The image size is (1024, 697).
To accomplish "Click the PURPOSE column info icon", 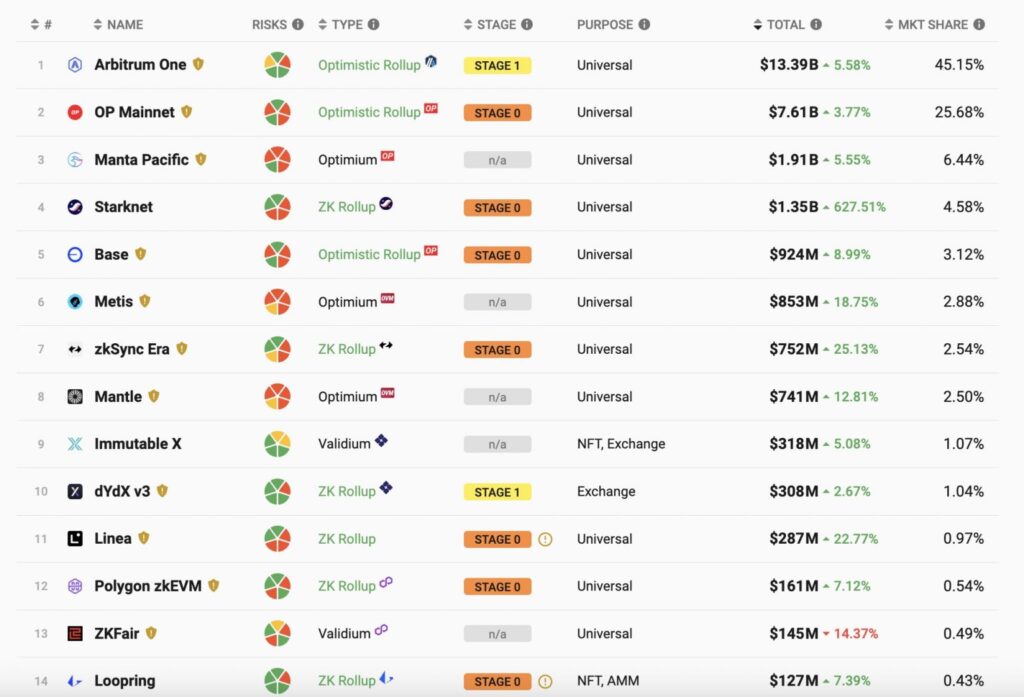I will pos(644,24).
